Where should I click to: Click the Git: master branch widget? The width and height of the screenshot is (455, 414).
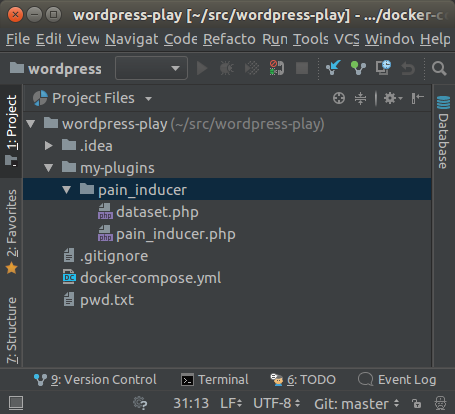tap(356, 404)
